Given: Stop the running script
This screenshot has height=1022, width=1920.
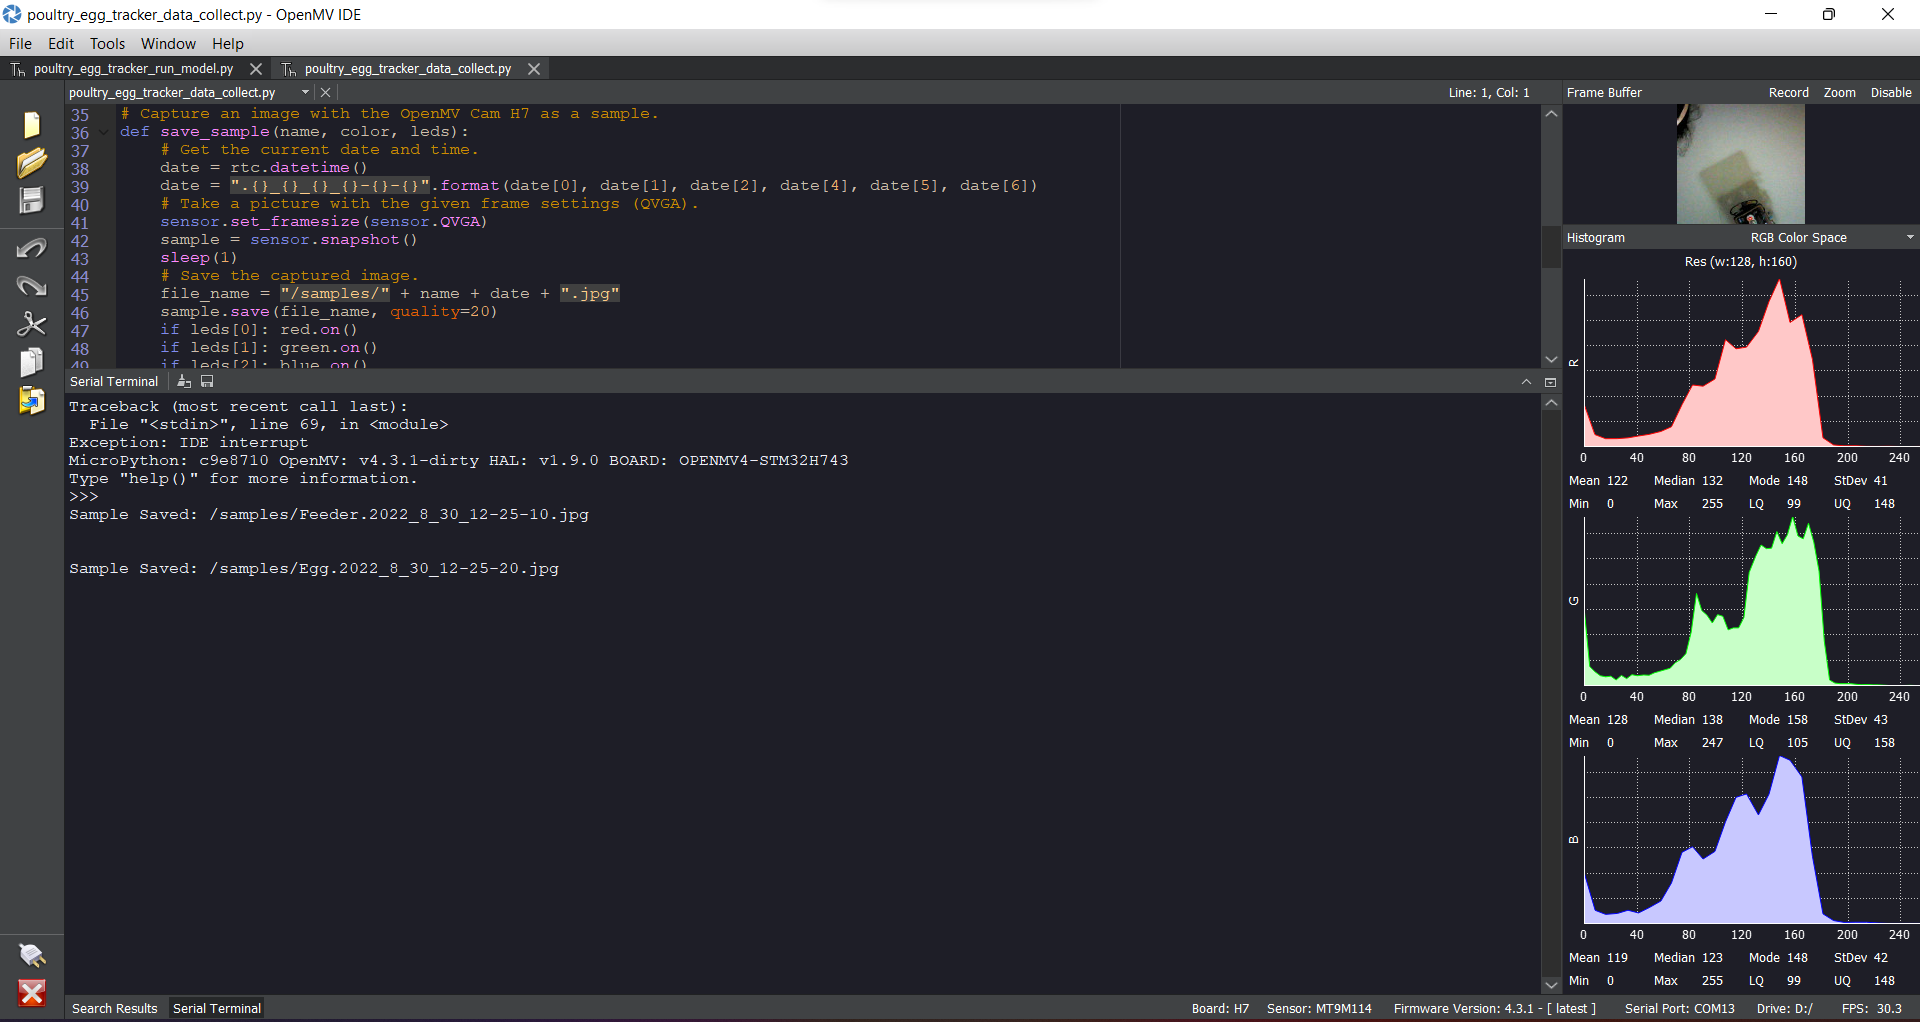Looking at the screenshot, I should click(33, 993).
